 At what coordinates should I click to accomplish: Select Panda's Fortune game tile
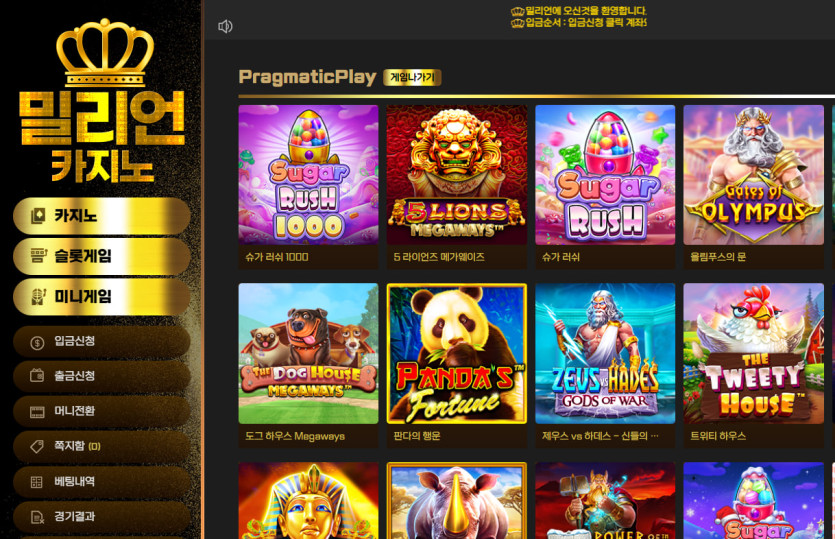point(456,354)
